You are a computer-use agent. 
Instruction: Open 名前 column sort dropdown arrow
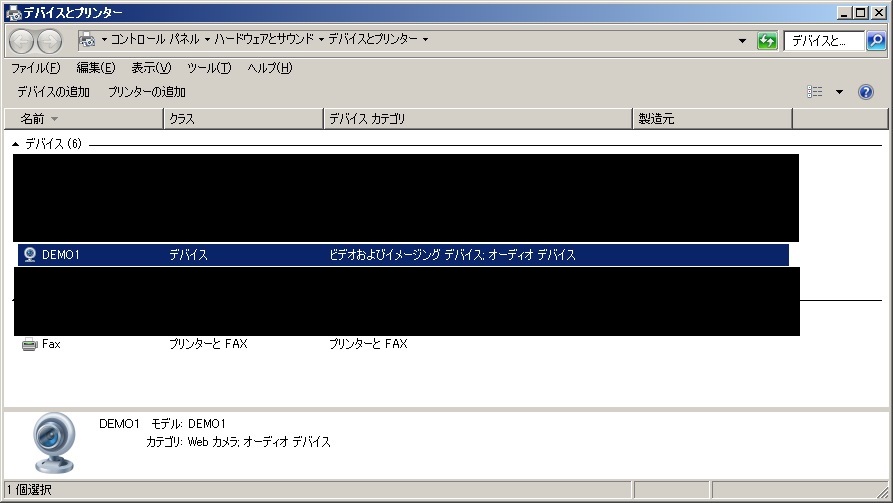point(55,119)
